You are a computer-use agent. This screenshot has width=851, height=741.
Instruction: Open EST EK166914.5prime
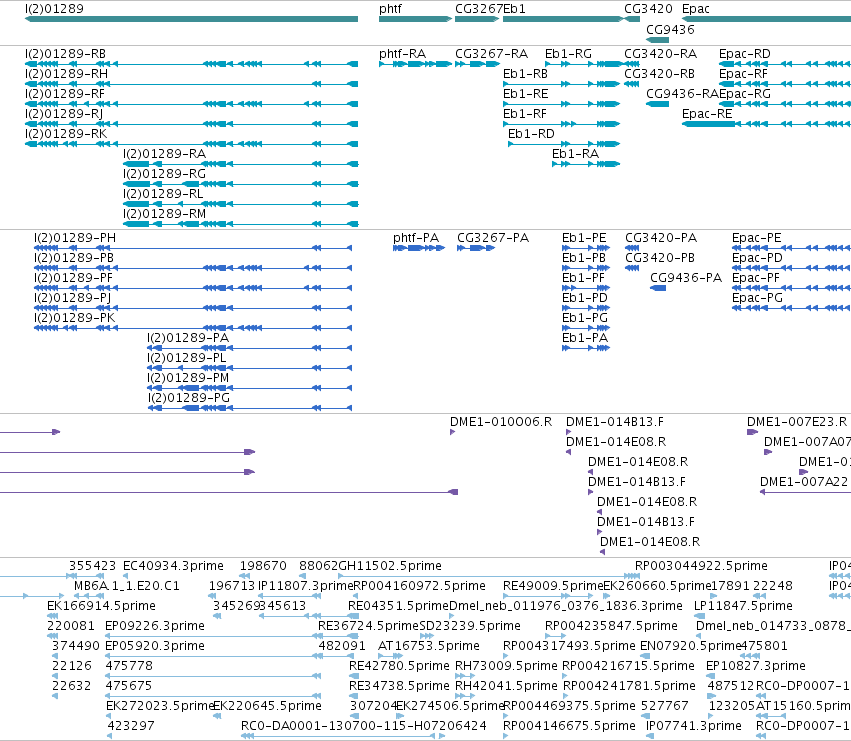pyautogui.click(x=101, y=606)
